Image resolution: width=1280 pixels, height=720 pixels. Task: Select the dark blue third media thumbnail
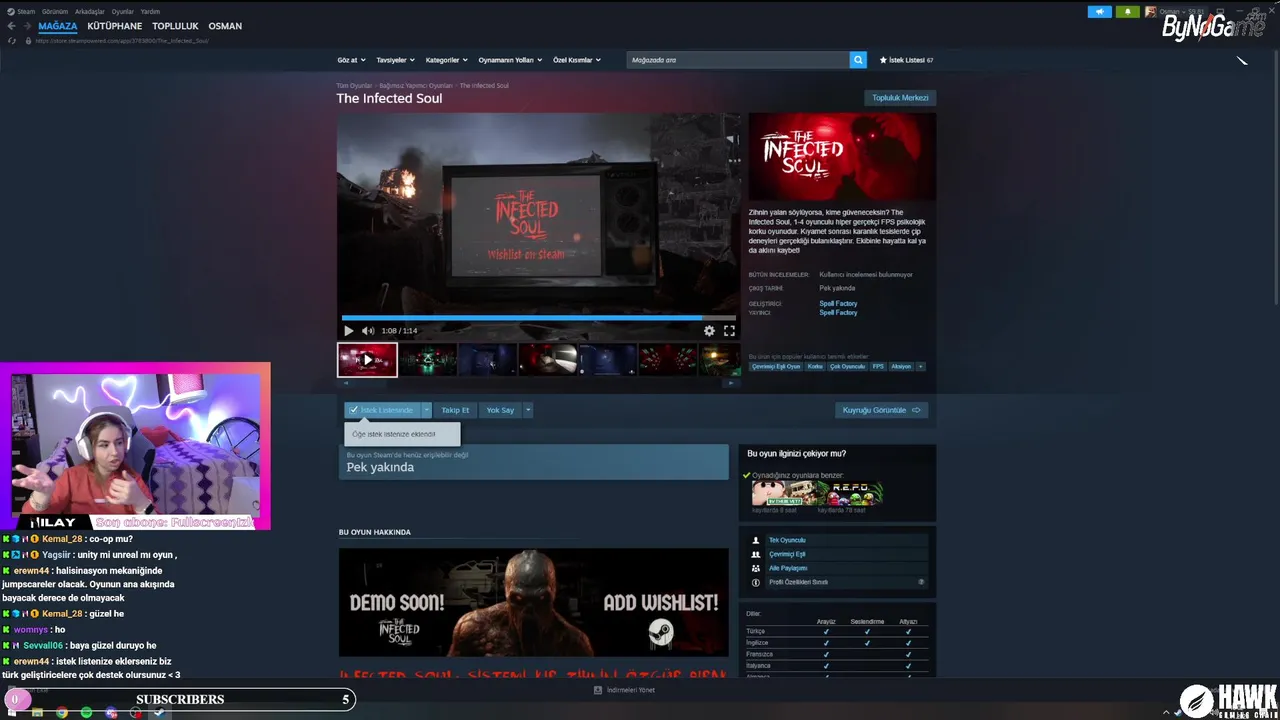click(x=488, y=360)
